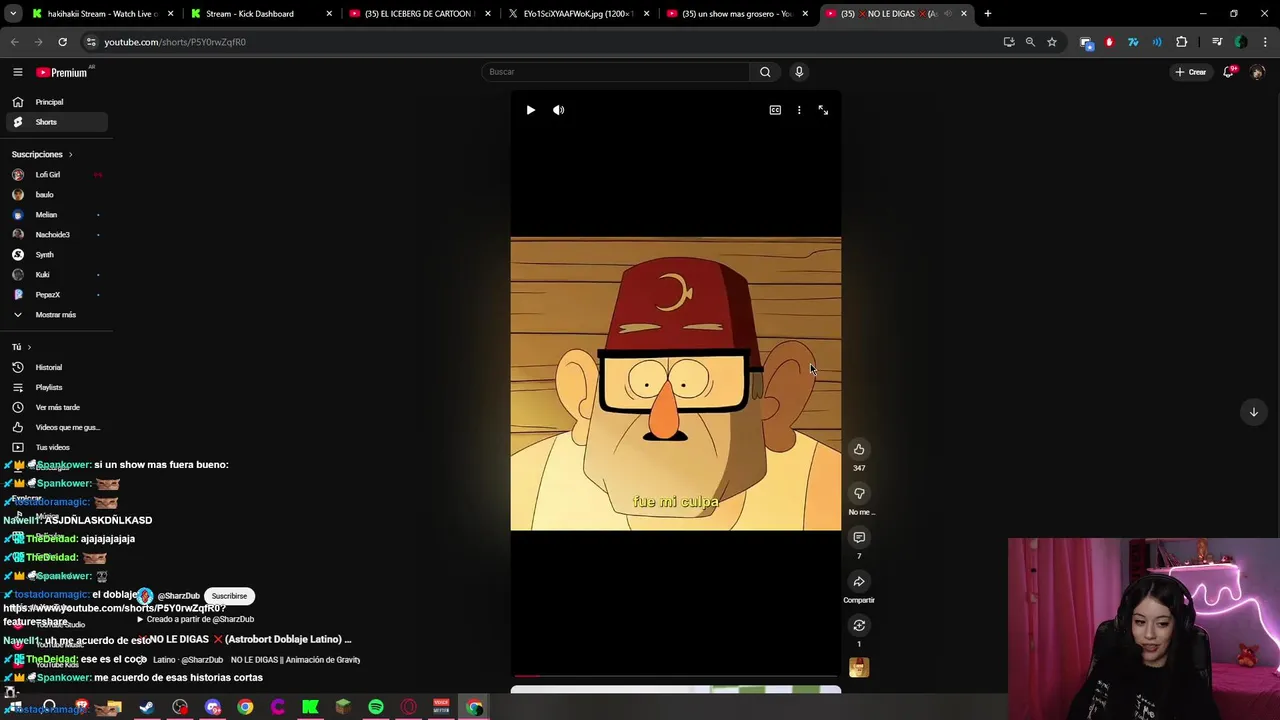The width and height of the screenshot is (1280, 720).
Task: Open the Short's three-dot options menu
Action: click(799, 110)
